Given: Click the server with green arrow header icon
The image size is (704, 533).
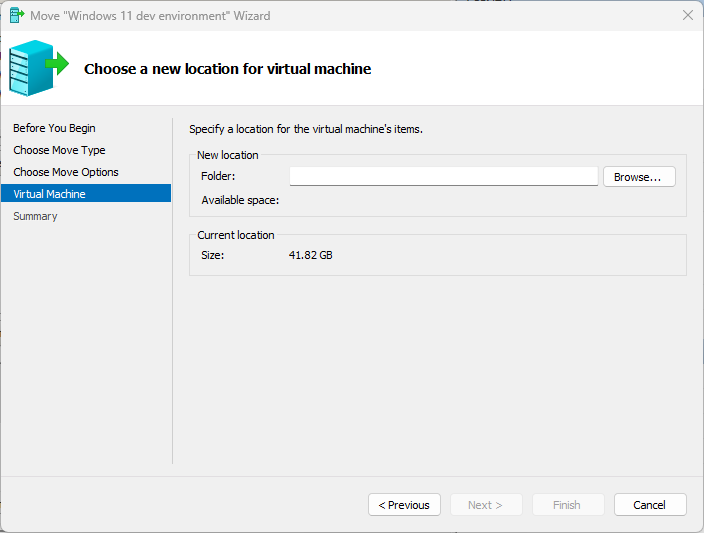Looking at the screenshot, I should (x=38, y=67).
